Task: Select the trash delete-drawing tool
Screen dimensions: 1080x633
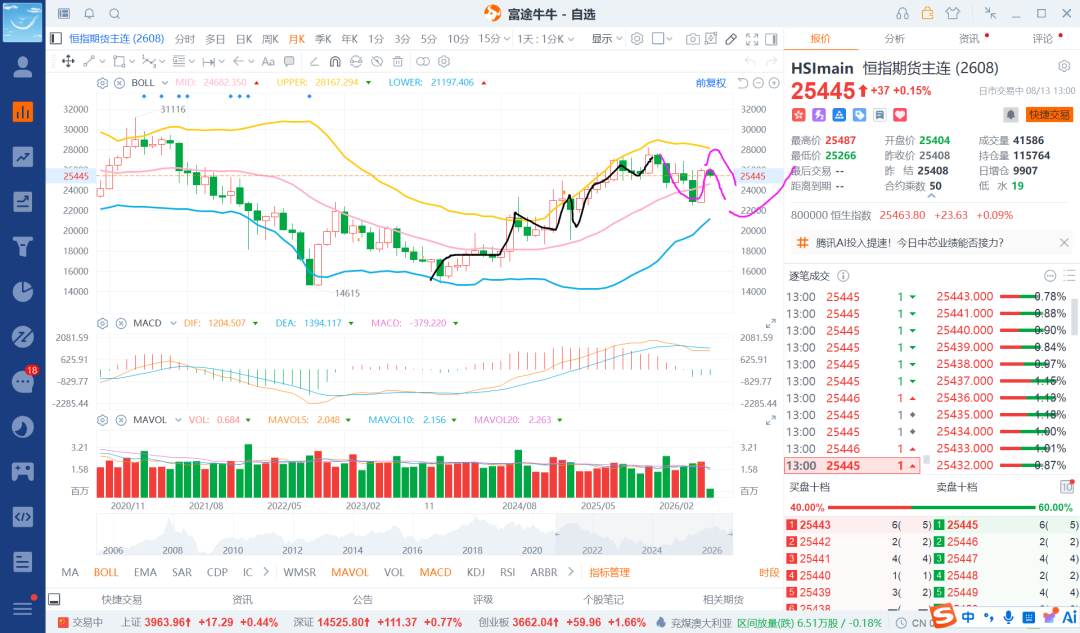Action: (x=397, y=61)
